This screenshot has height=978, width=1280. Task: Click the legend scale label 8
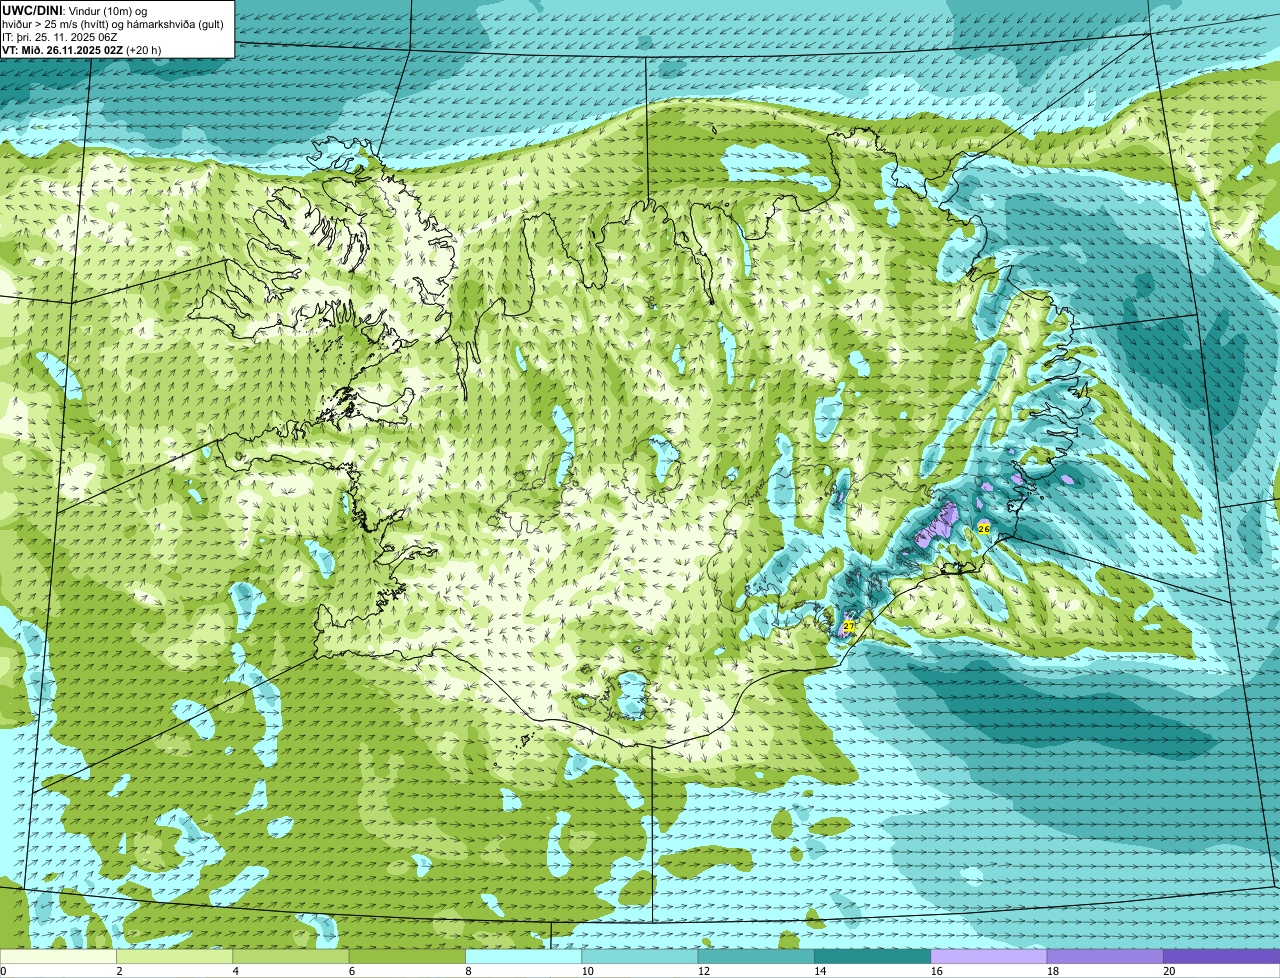468,971
